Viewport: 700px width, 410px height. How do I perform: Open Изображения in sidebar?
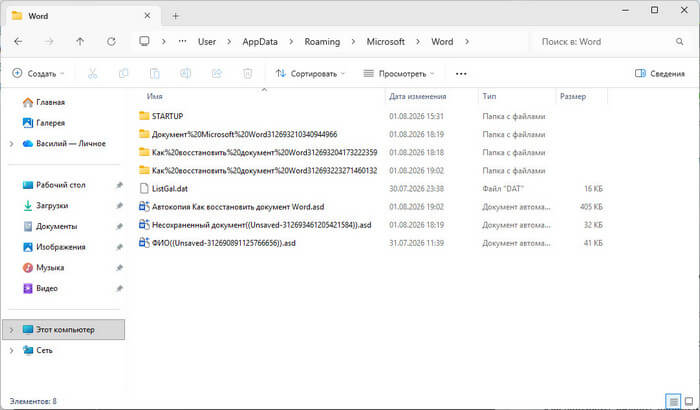click(x=54, y=247)
